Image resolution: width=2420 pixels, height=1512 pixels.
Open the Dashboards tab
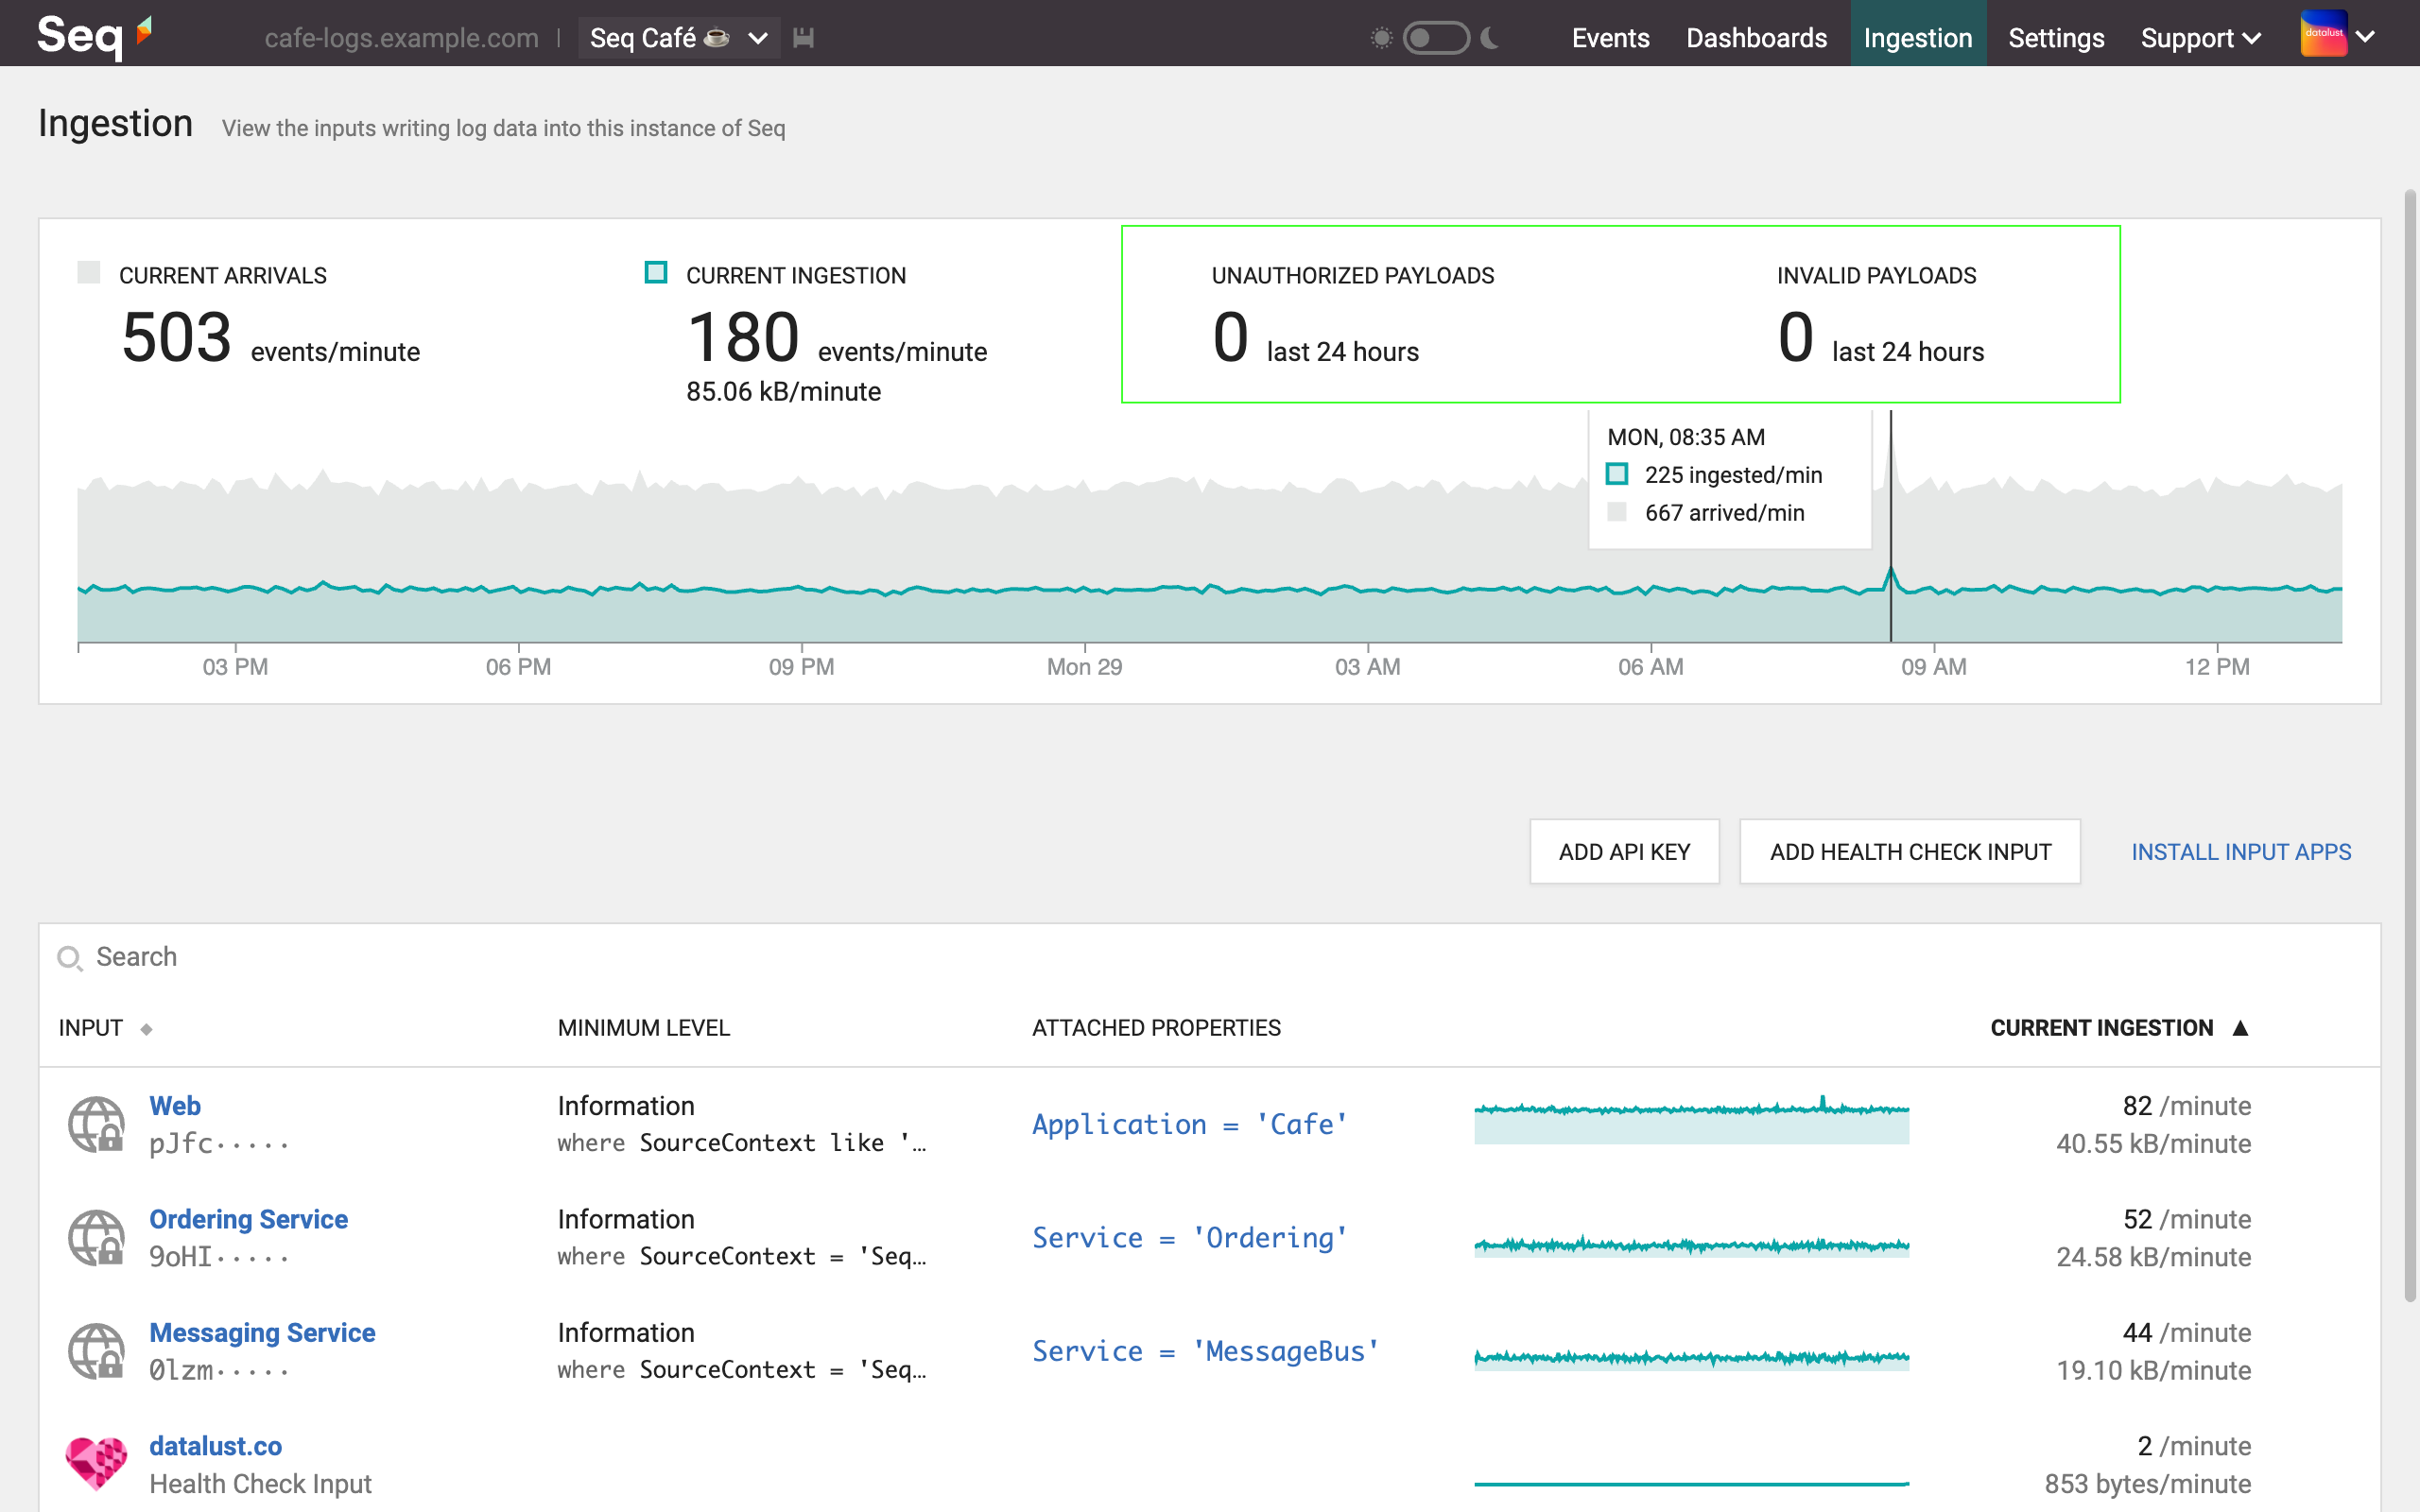[x=1756, y=38]
